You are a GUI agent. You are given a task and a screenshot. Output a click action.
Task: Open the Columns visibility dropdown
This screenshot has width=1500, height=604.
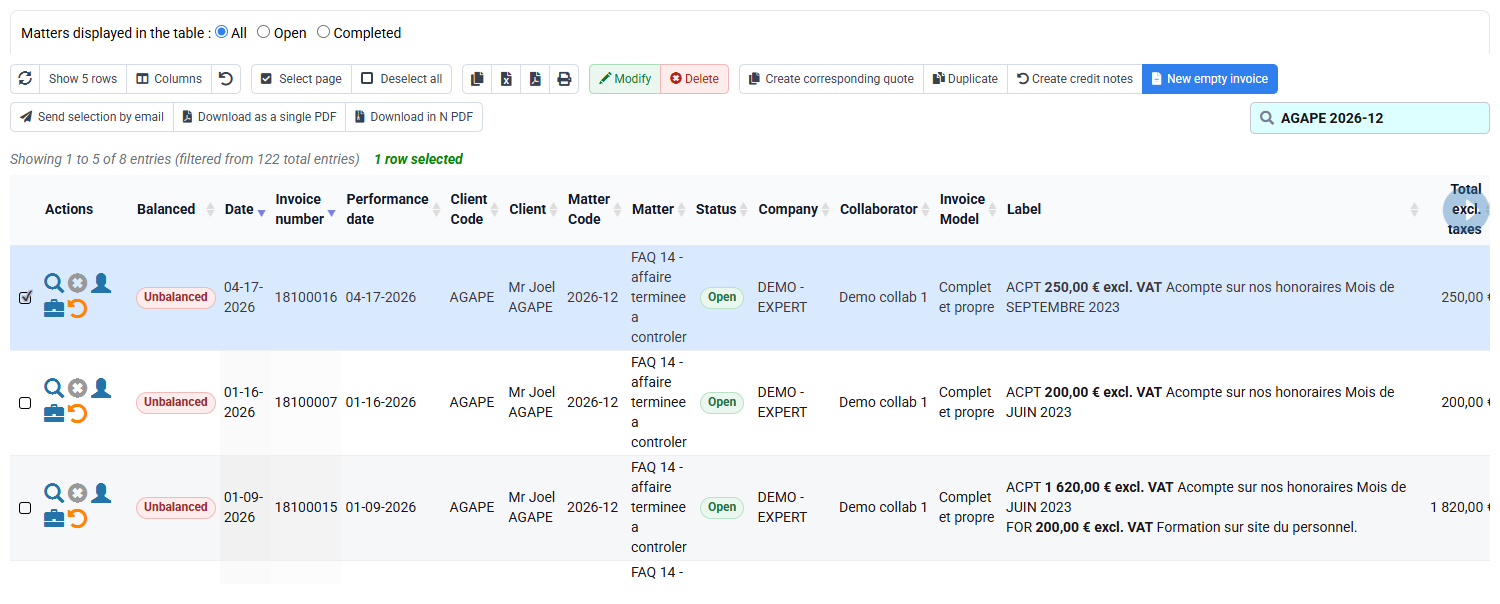pos(169,79)
